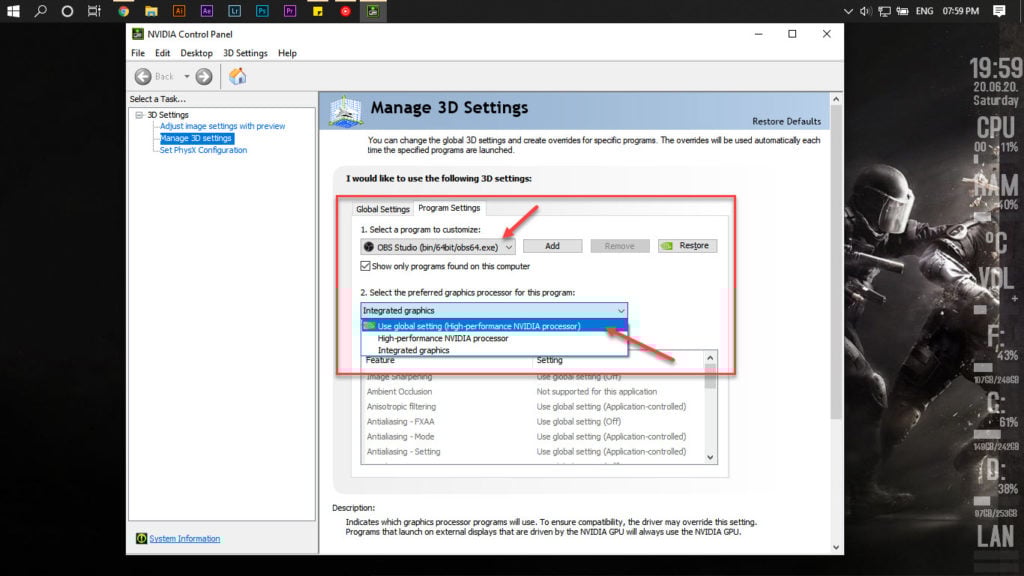1024x576 pixels.
Task: Select the Antialiasing - Mode feature row
Action: click(533, 436)
